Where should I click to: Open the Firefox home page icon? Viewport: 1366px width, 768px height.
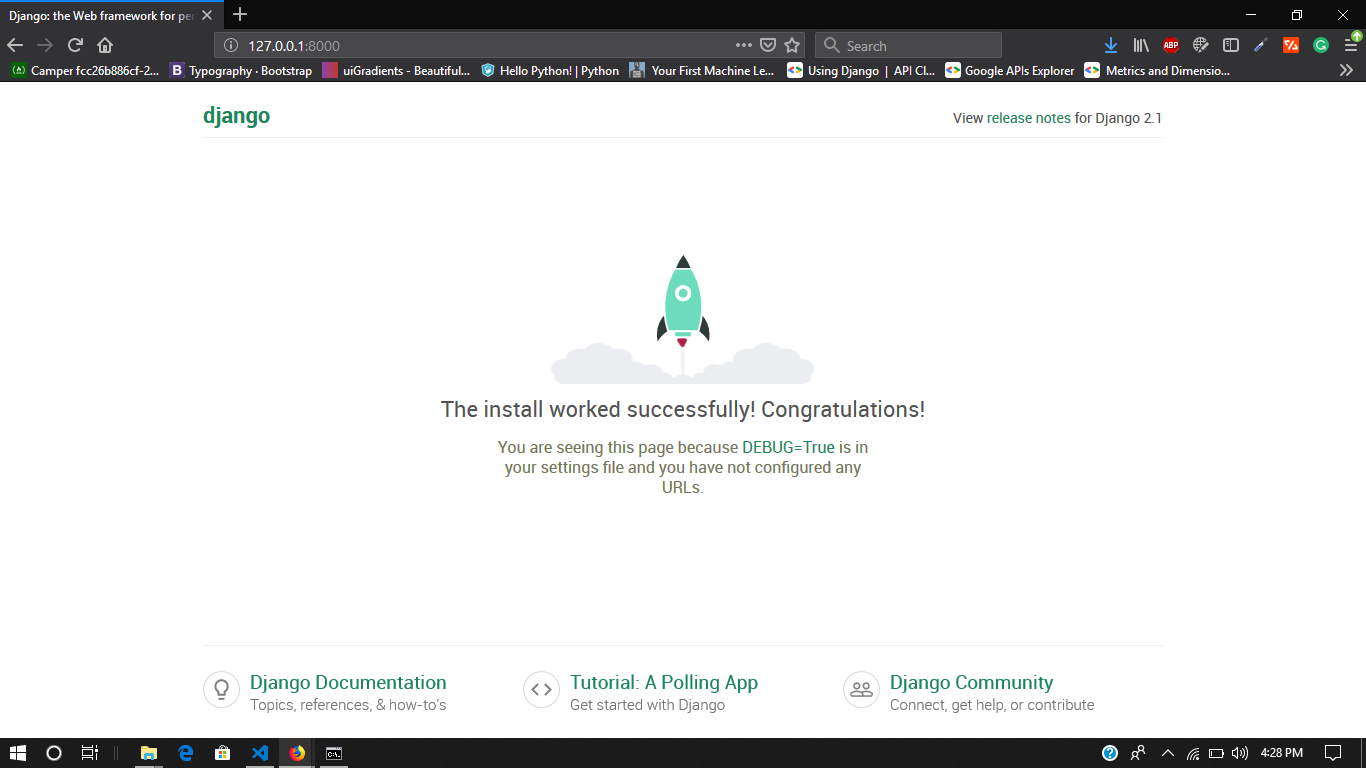105,45
